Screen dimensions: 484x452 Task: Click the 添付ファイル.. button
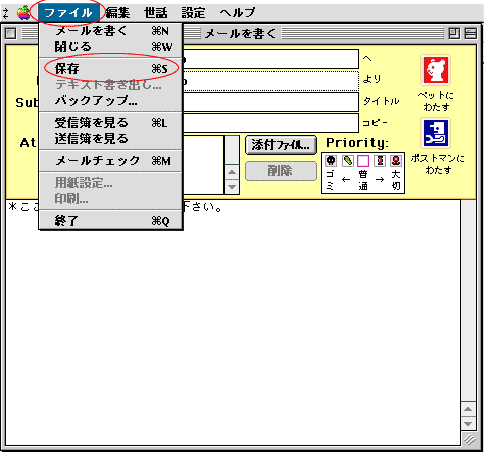point(281,145)
